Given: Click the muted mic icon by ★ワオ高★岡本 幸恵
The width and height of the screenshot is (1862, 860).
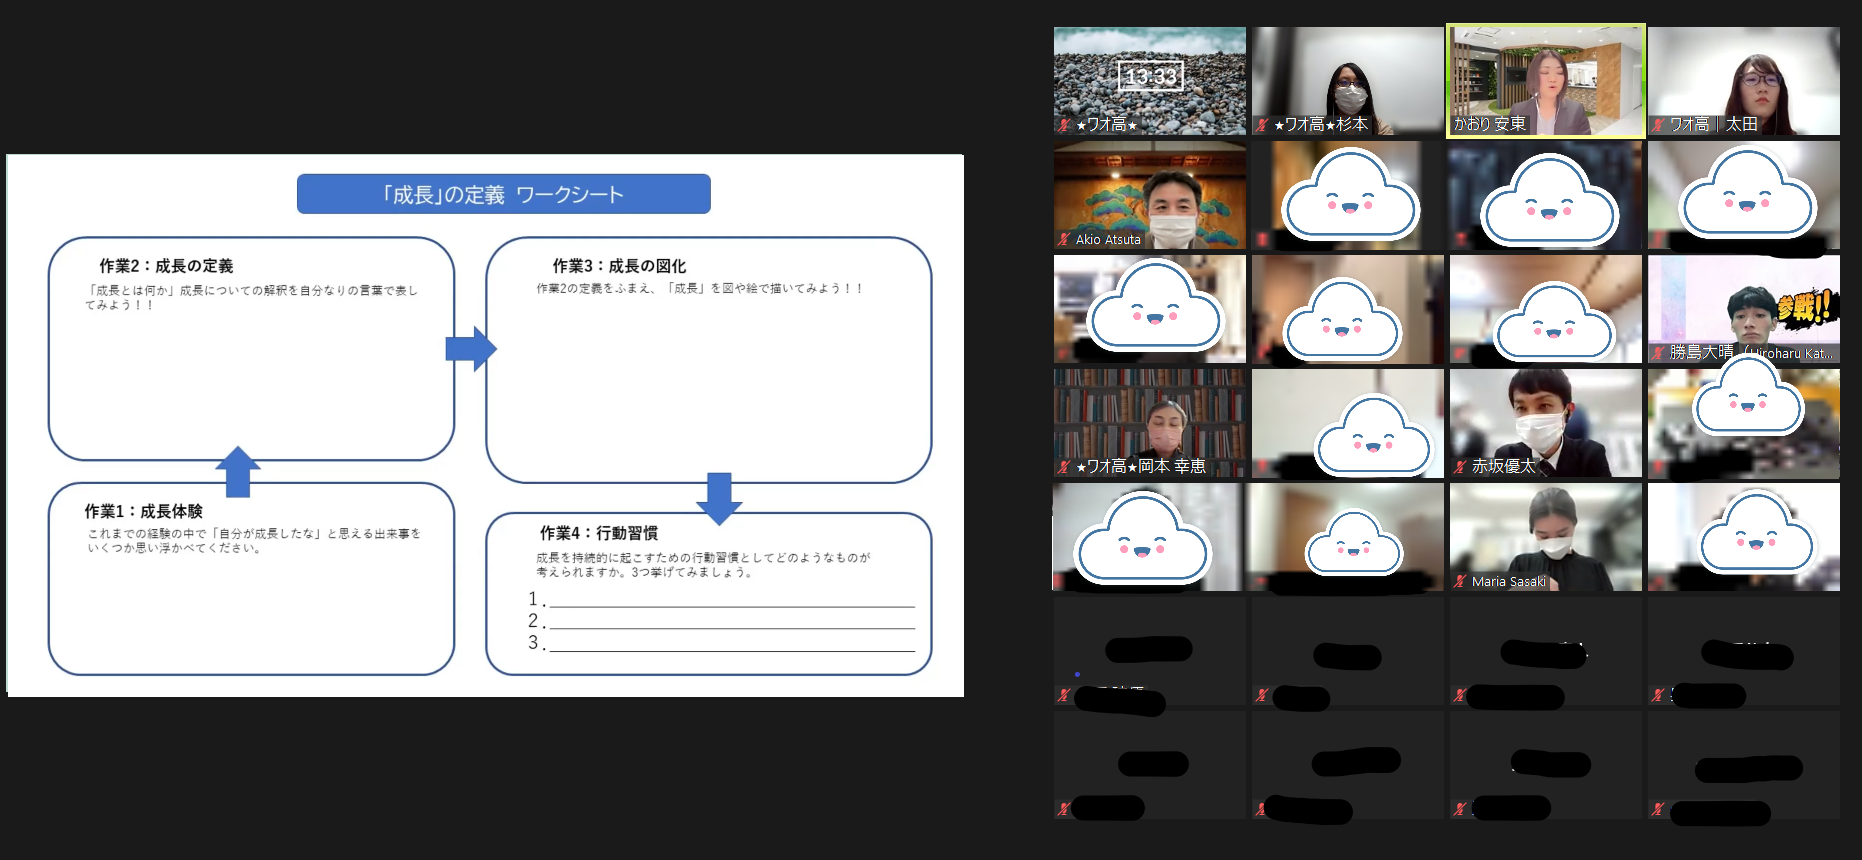Looking at the screenshot, I should [1064, 467].
